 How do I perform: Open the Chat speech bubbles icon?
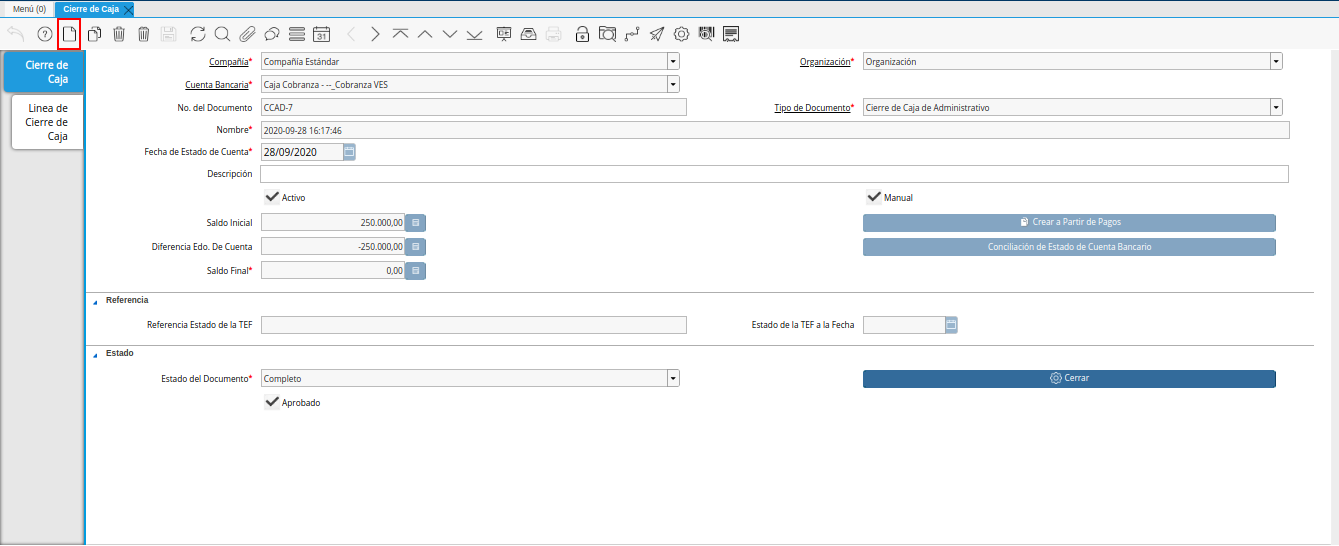click(271, 34)
